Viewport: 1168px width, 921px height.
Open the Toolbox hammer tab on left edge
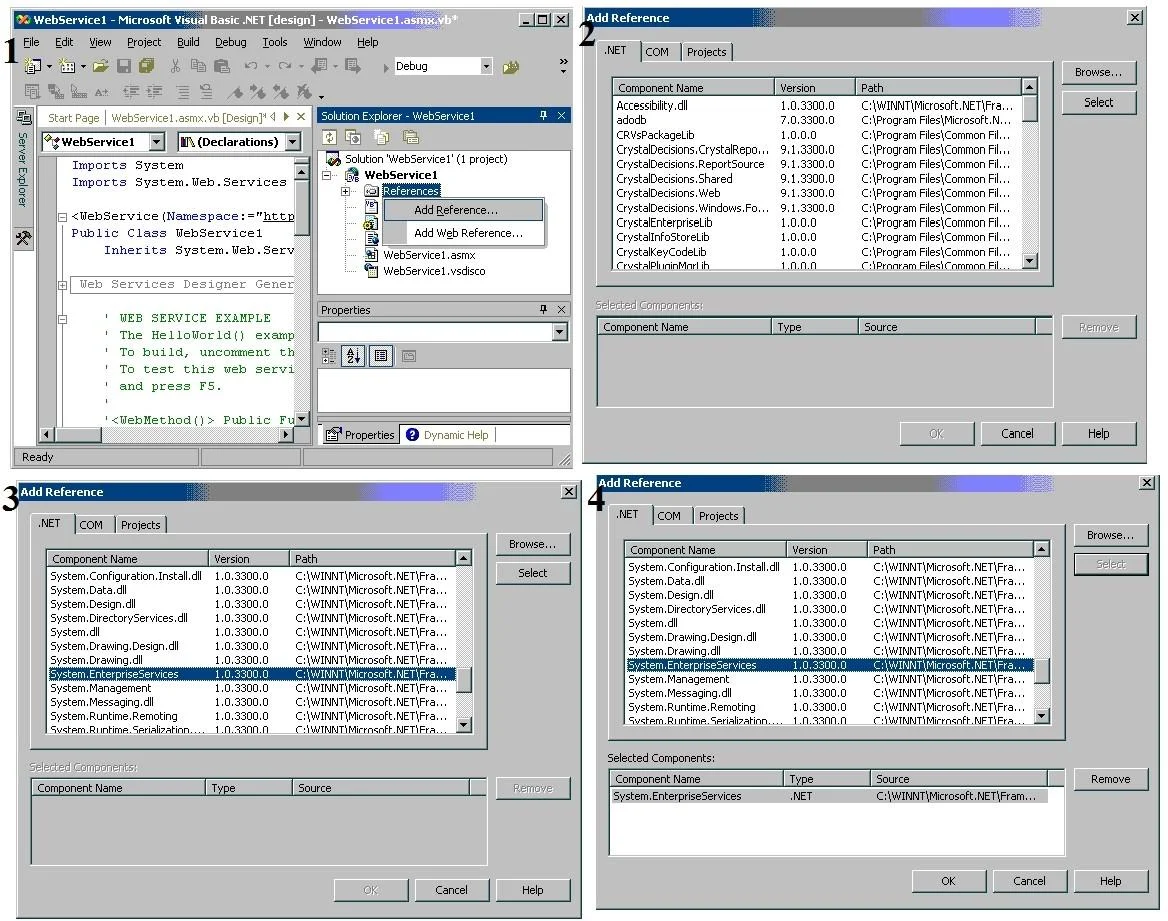[x=23, y=238]
